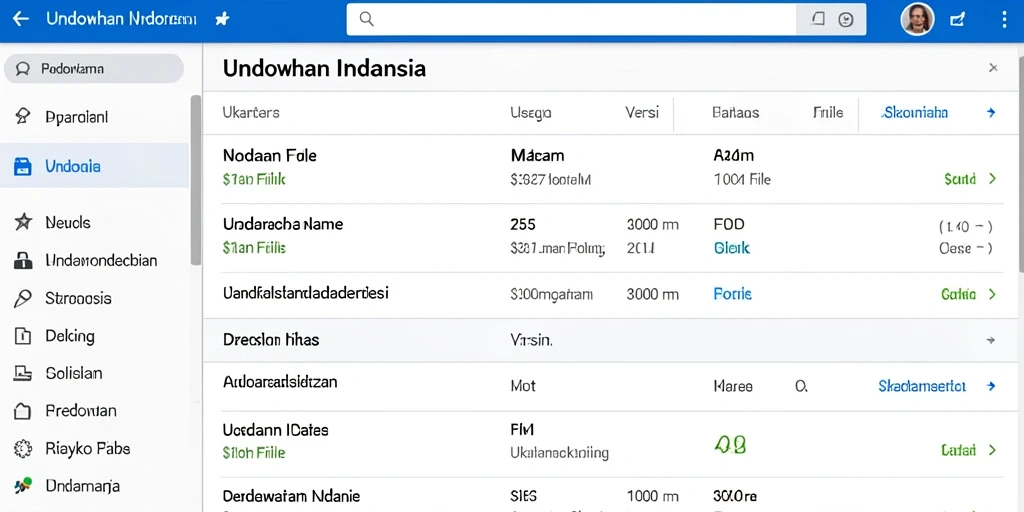
Task: Click the Undowhan Indansia panel title
Action: click(x=325, y=68)
